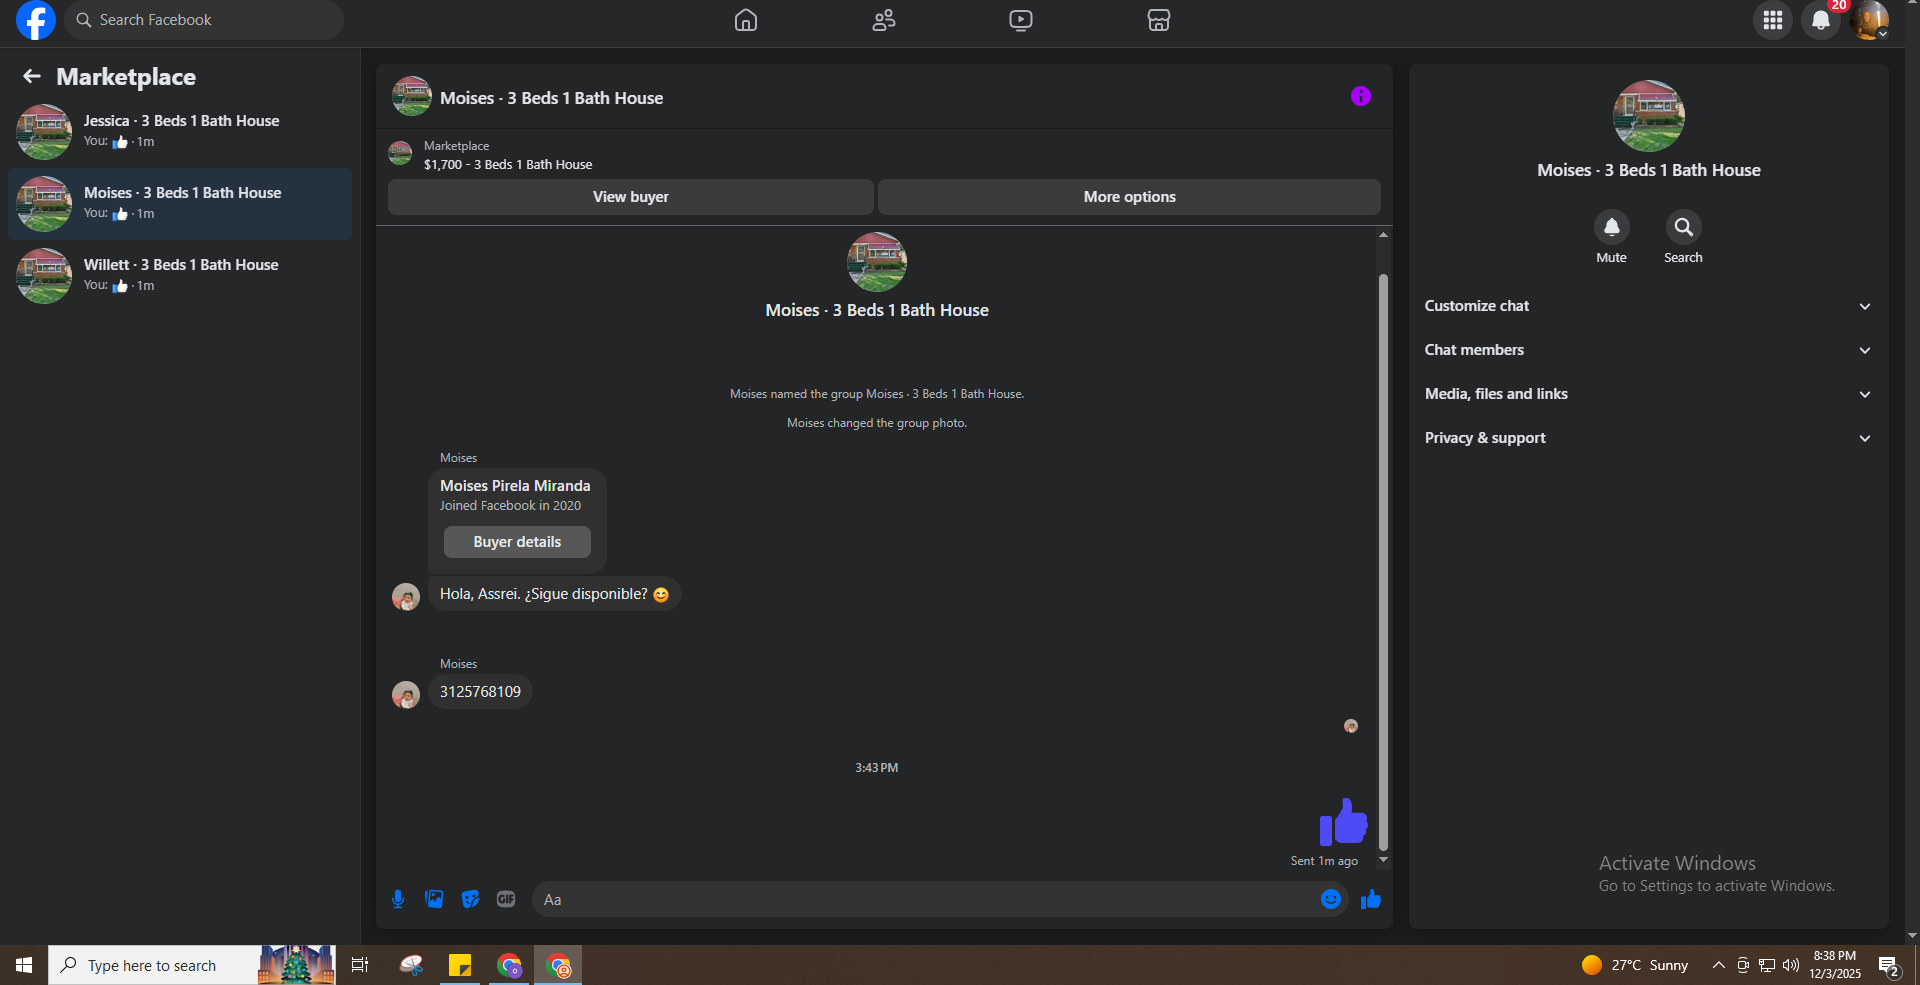Open Task View on the taskbar
Viewport: 1920px width, 985px height.
tap(360, 965)
